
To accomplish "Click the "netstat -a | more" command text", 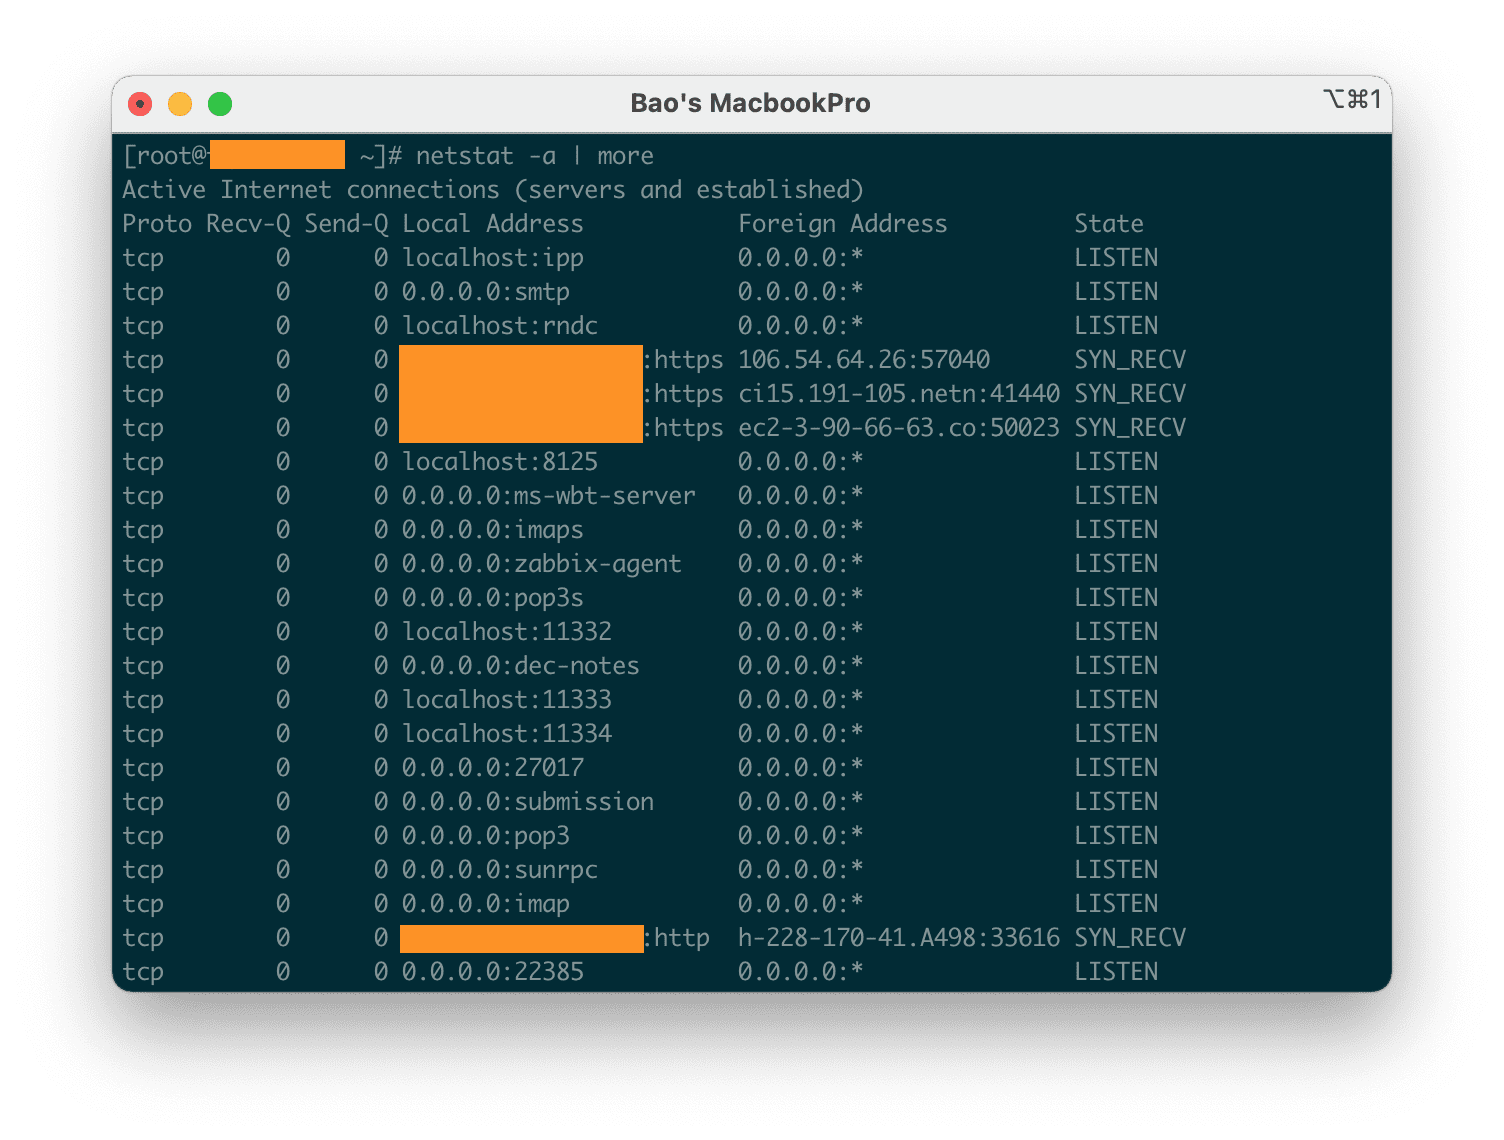I will pyautogui.click(x=534, y=156).
